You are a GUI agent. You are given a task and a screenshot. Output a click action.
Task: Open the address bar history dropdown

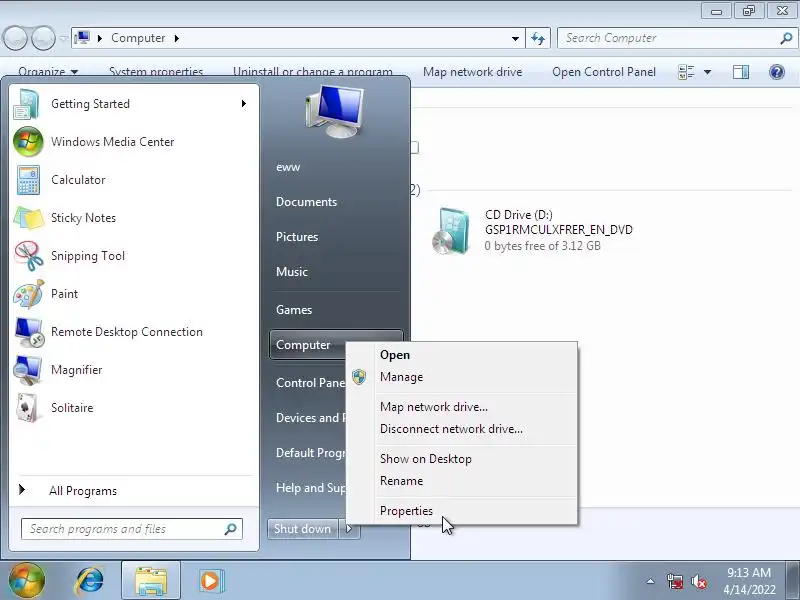[x=515, y=38]
